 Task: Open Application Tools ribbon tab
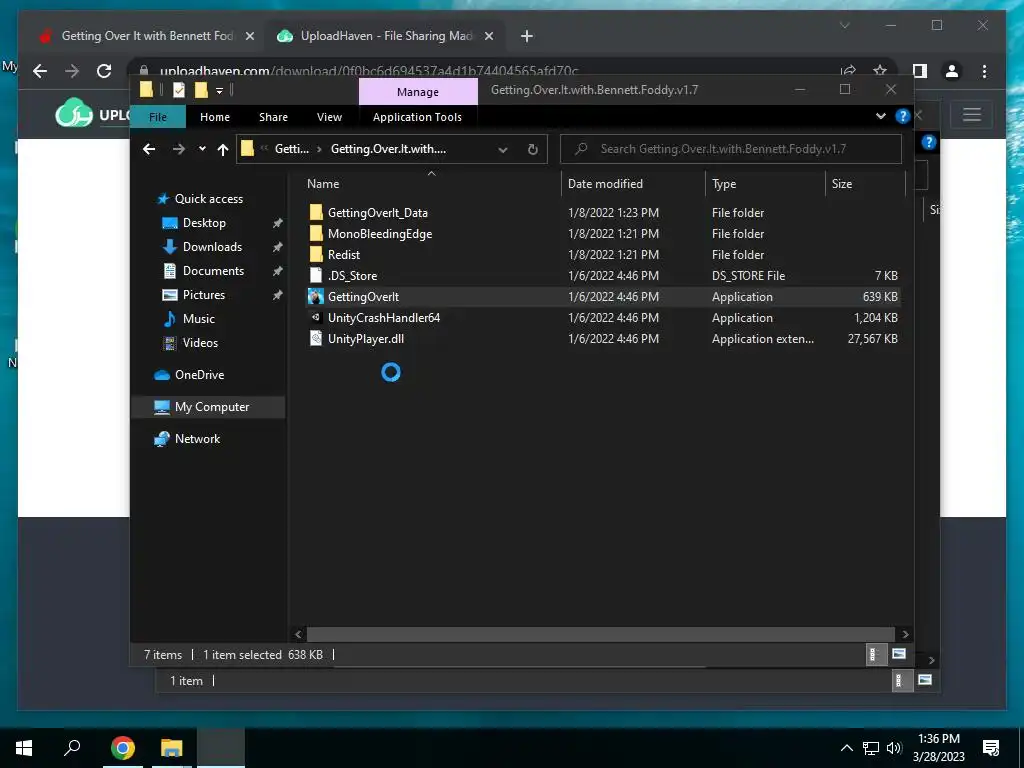417,117
